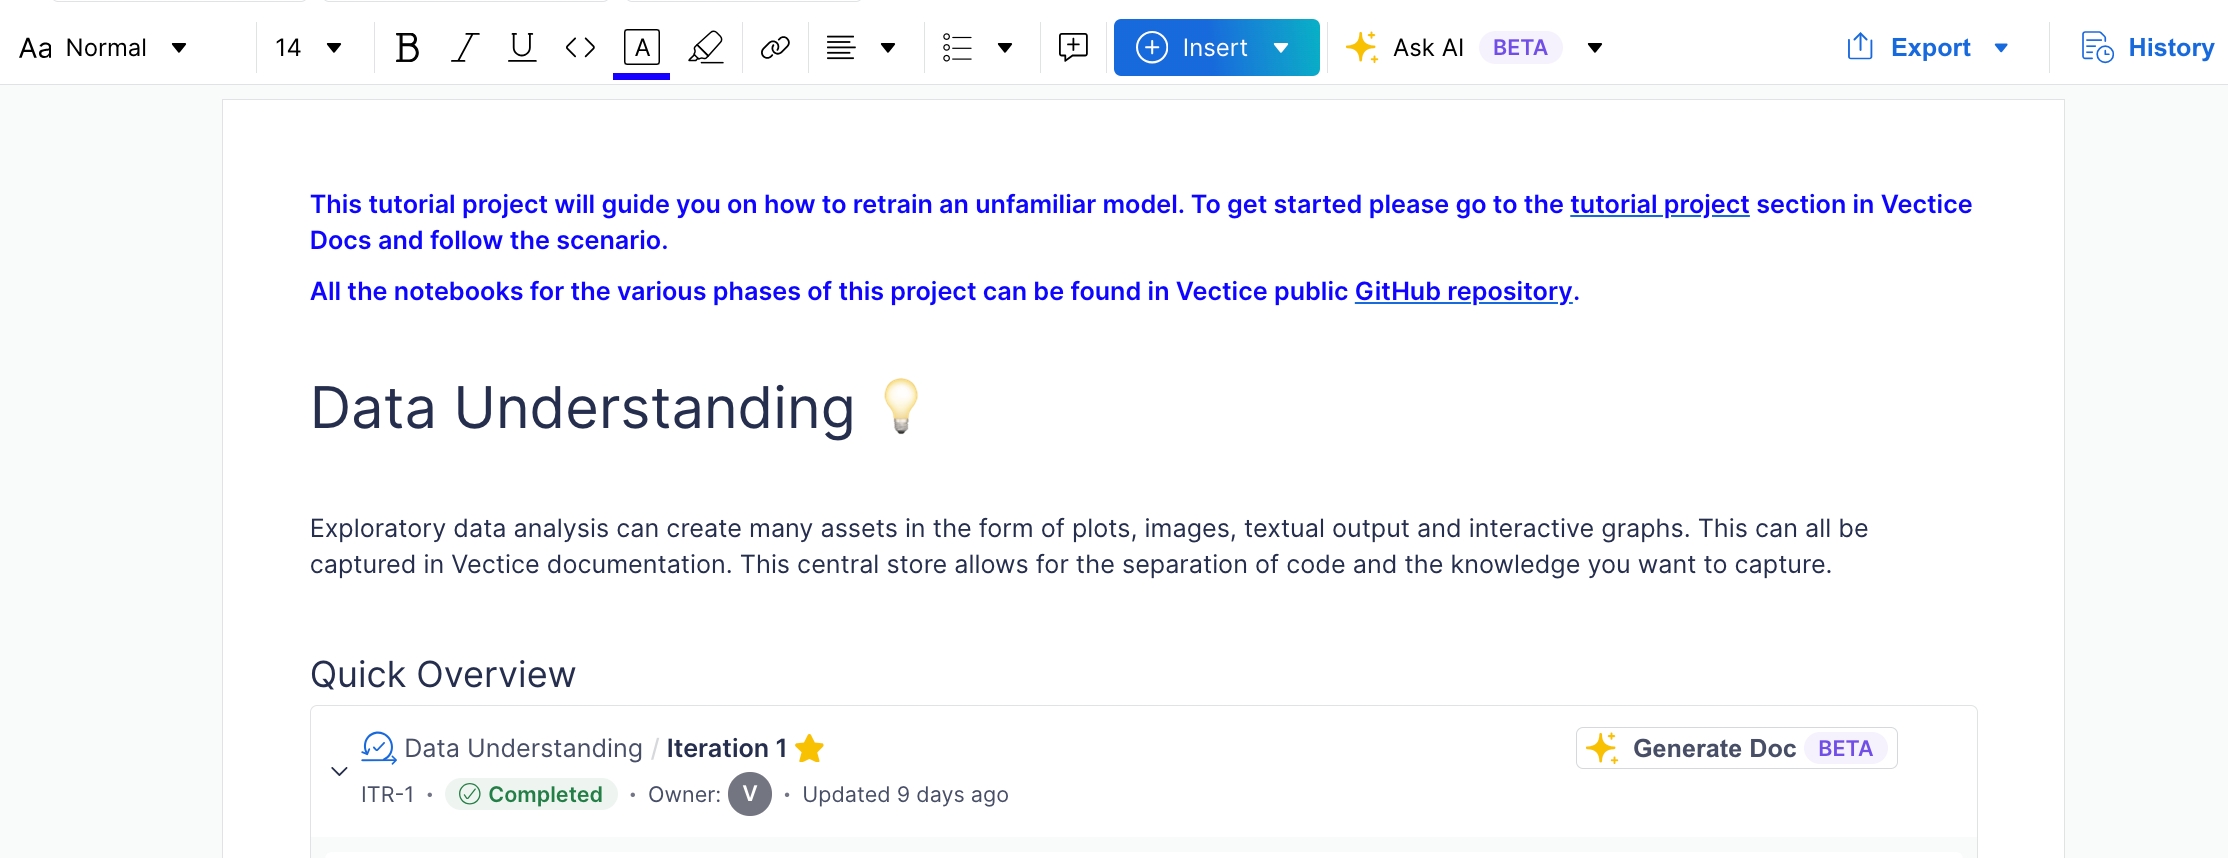The image size is (2228, 858).
Task: Expand the list type dropdown
Action: [x=1005, y=48]
